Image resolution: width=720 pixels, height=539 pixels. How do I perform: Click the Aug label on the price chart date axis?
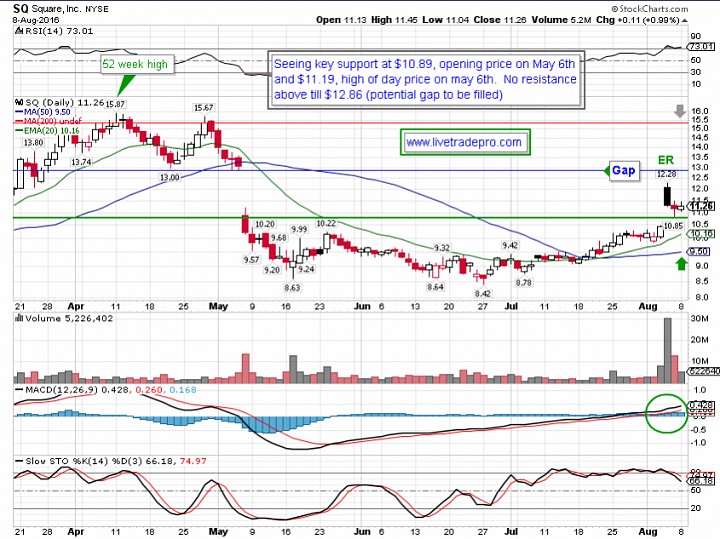click(647, 306)
